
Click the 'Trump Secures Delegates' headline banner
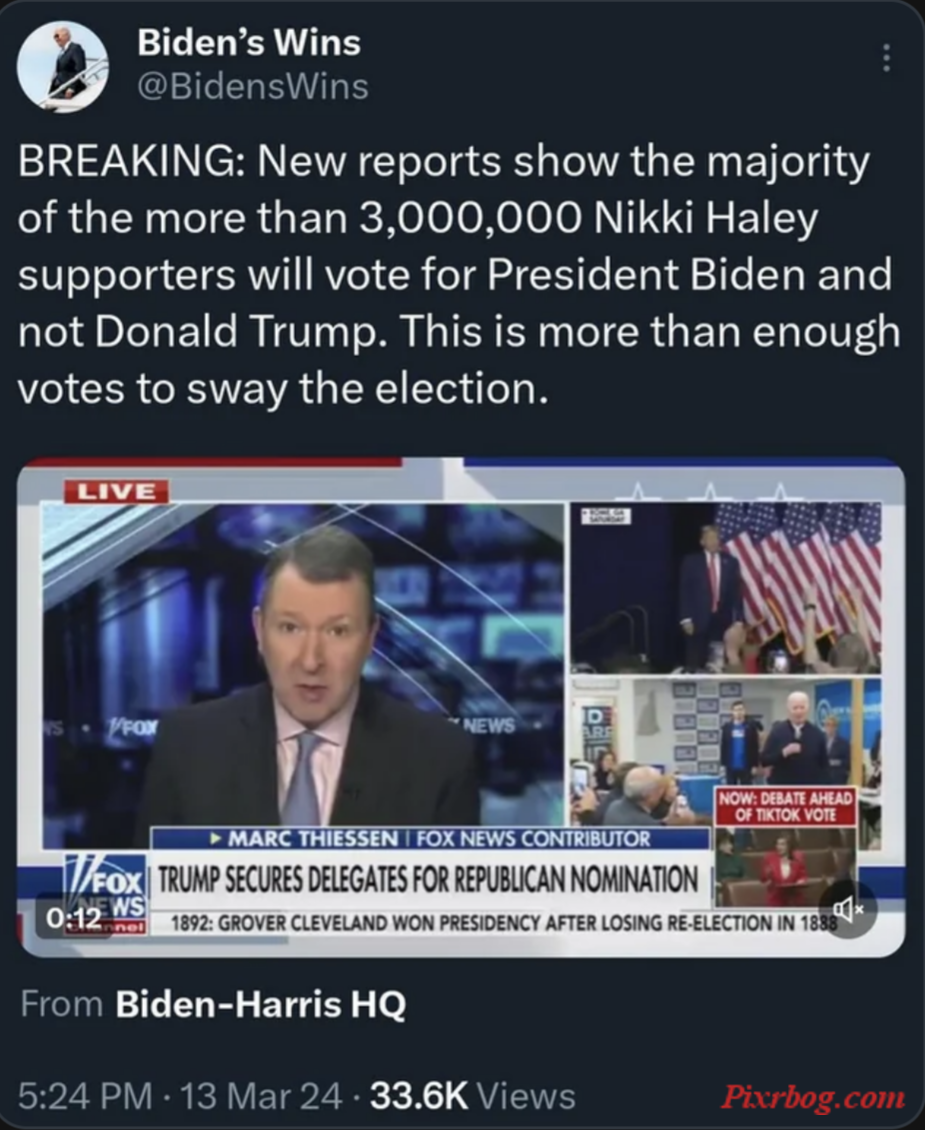click(x=428, y=879)
